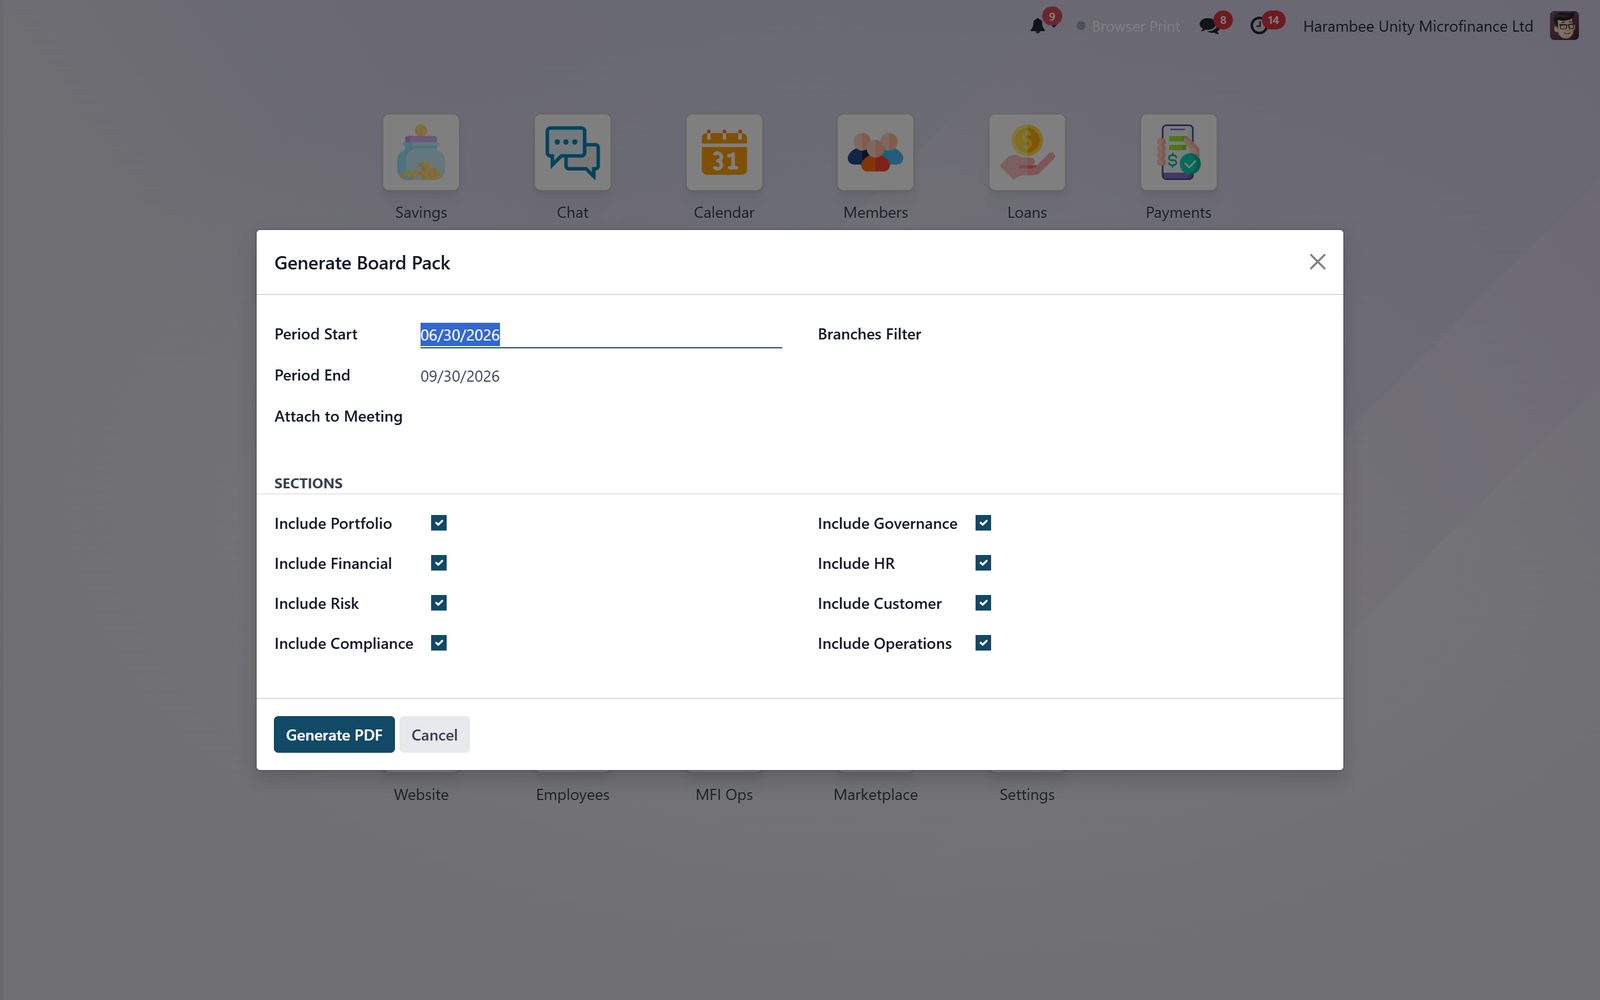1600x1000 pixels.
Task: Open the Period End date picker
Action: coord(601,376)
